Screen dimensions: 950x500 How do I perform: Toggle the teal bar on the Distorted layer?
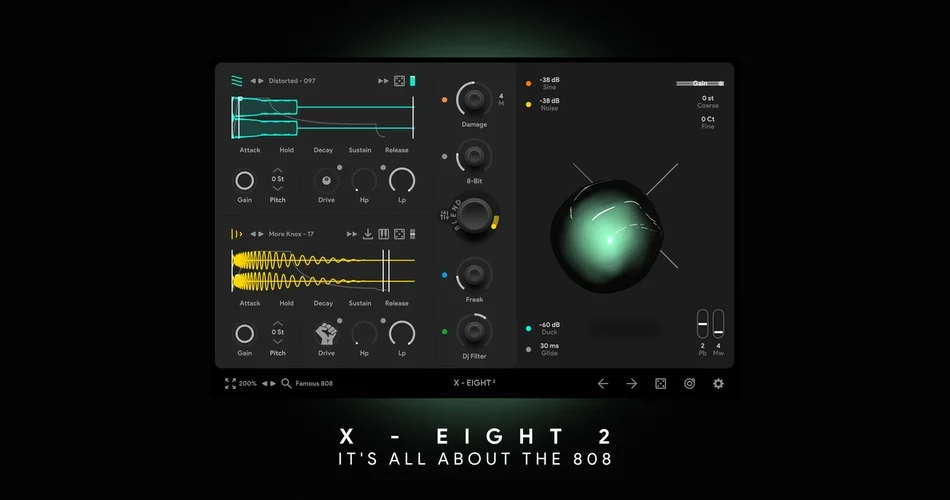click(413, 81)
